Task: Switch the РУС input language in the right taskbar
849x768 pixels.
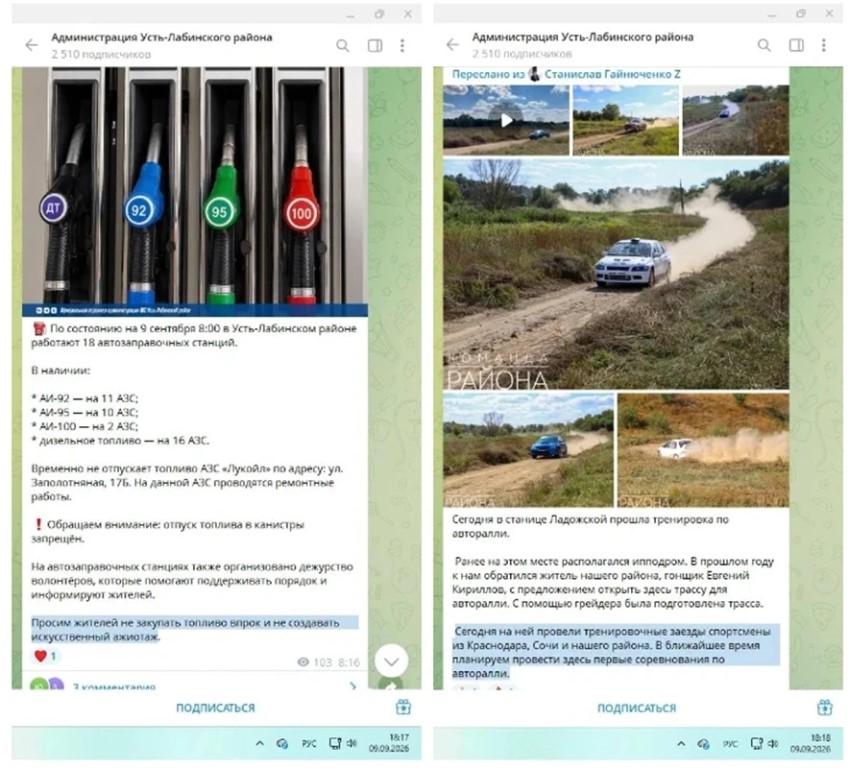Action: (730, 744)
